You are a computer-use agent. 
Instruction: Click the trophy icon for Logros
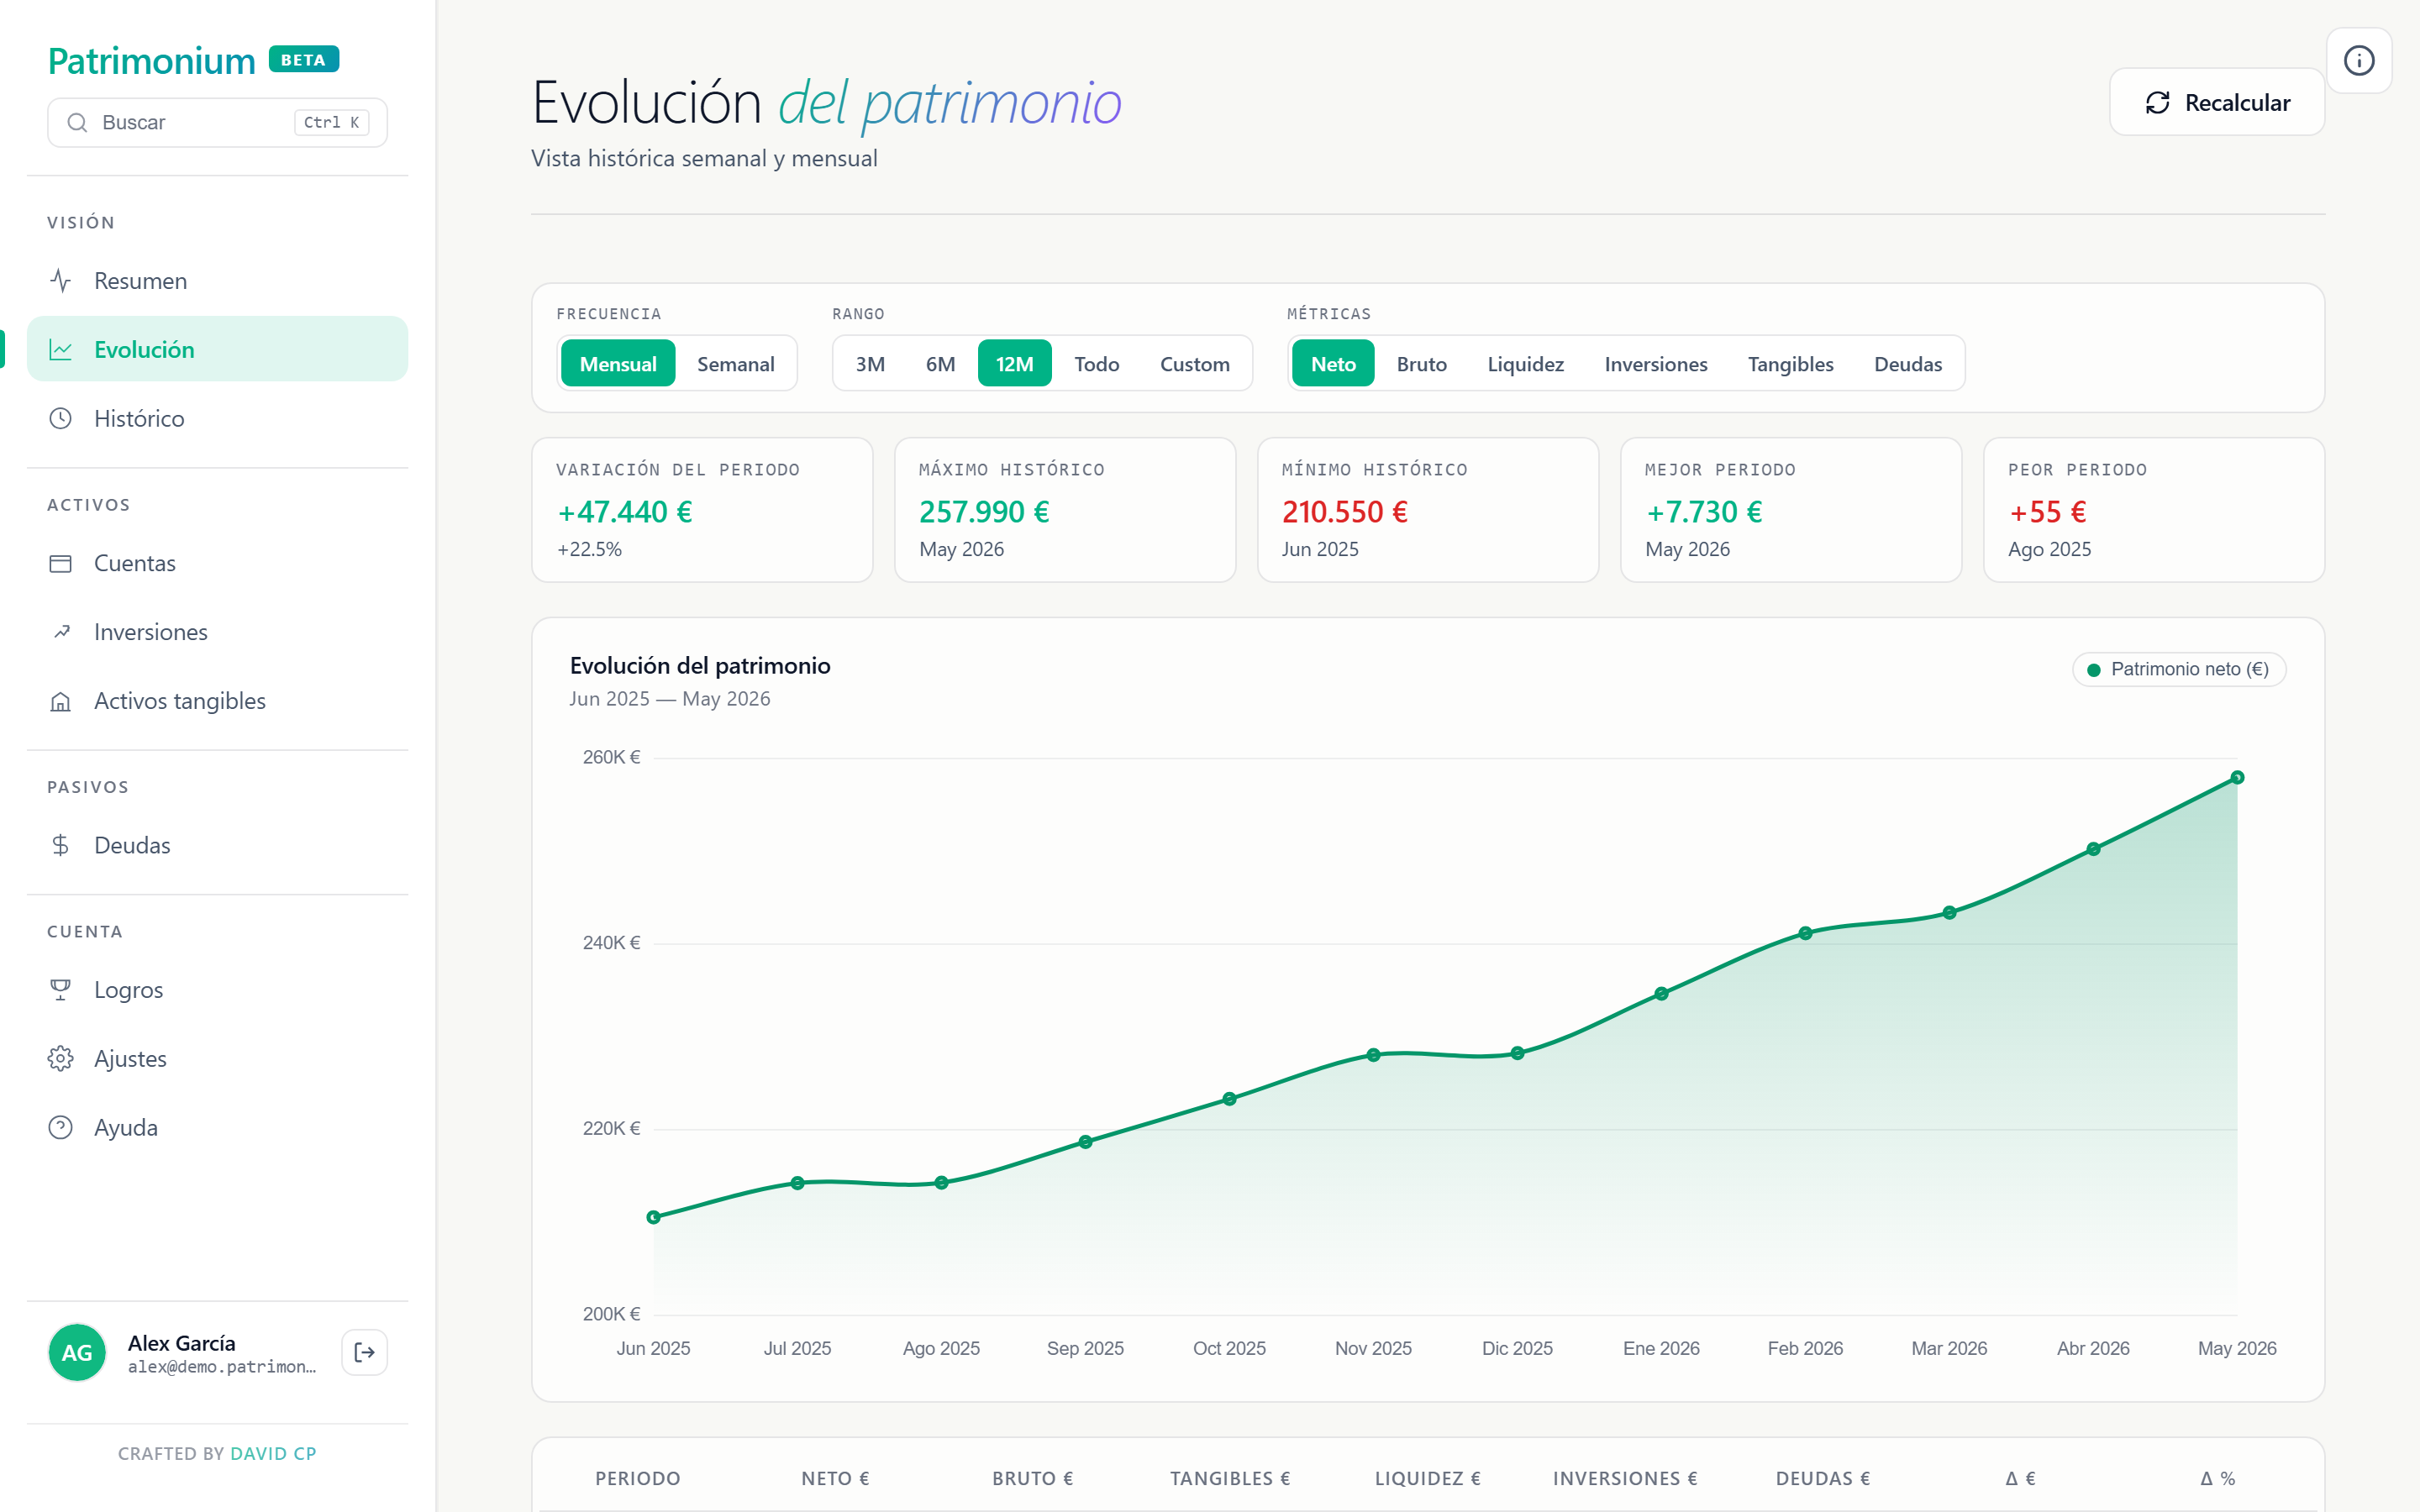coord(61,989)
